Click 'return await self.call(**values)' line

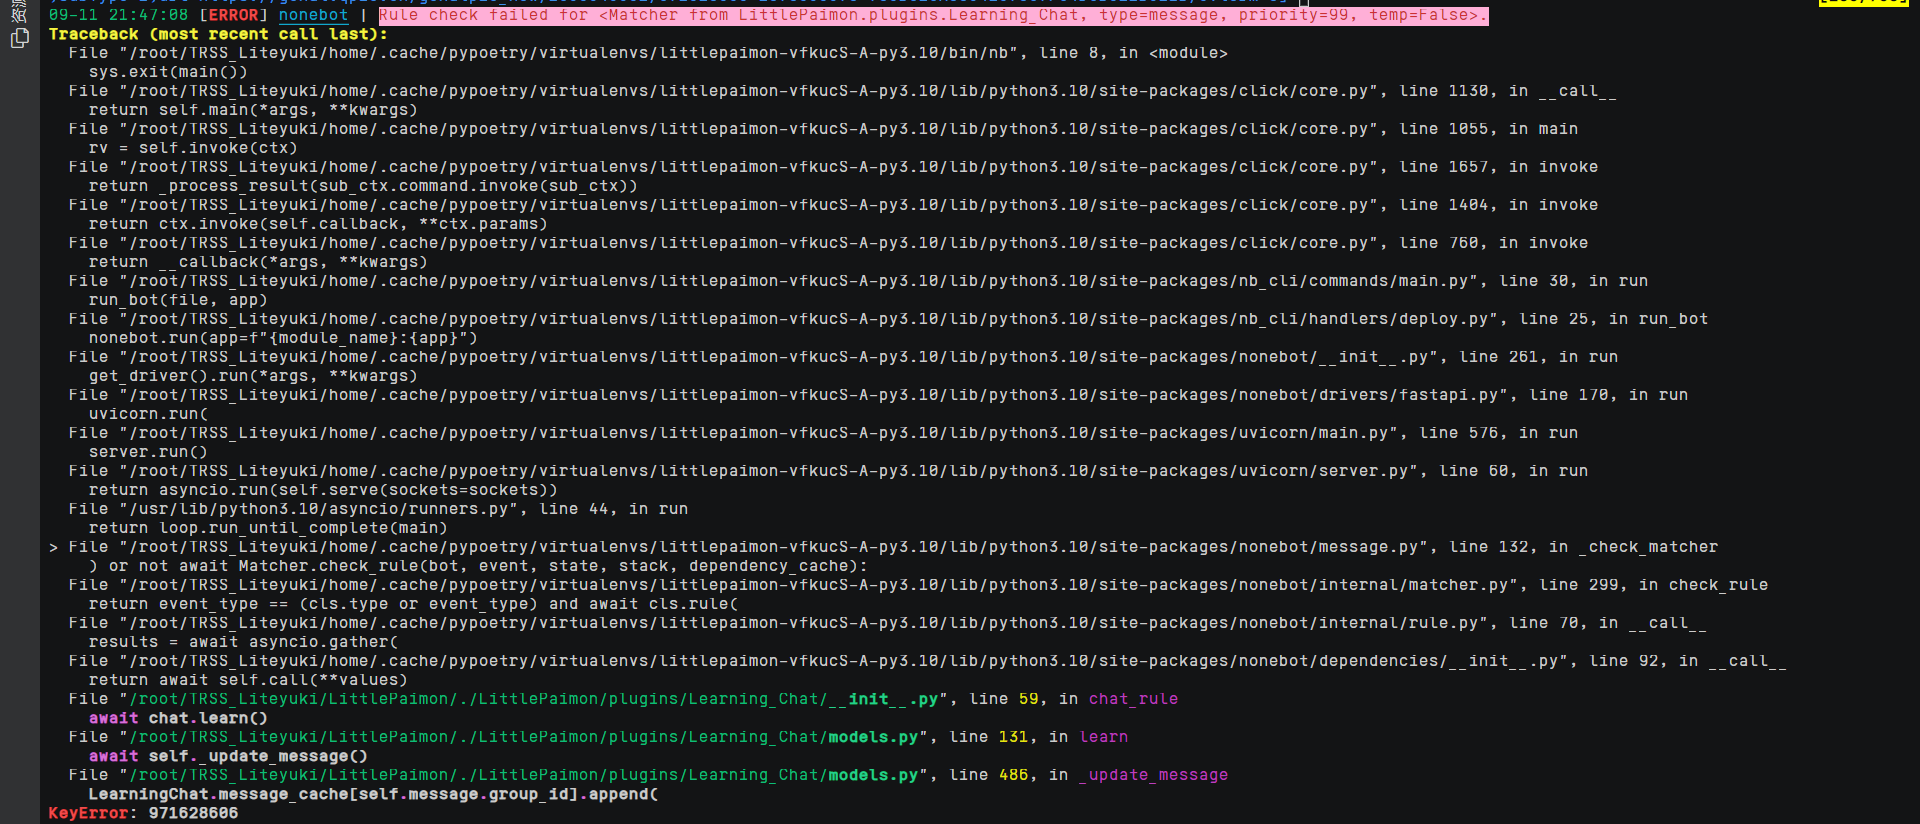[248, 680]
